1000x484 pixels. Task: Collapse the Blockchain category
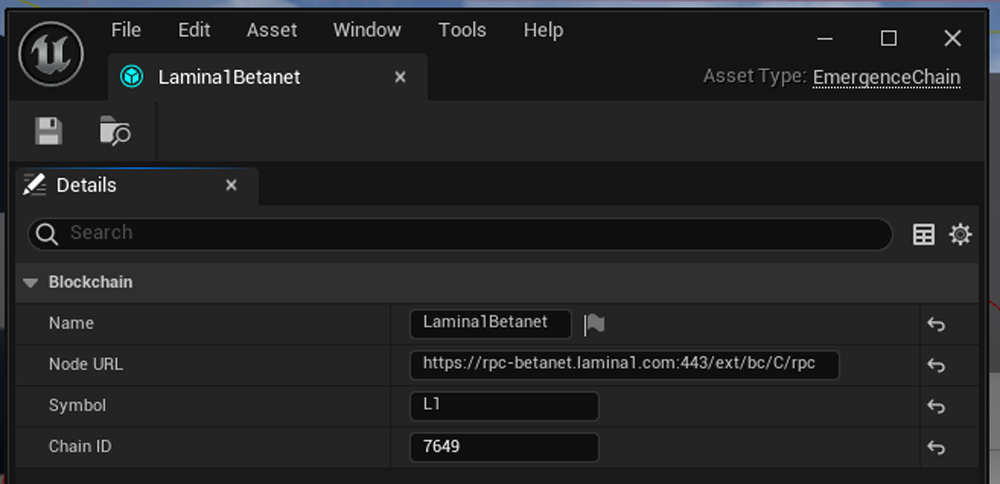tap(31, 282)
